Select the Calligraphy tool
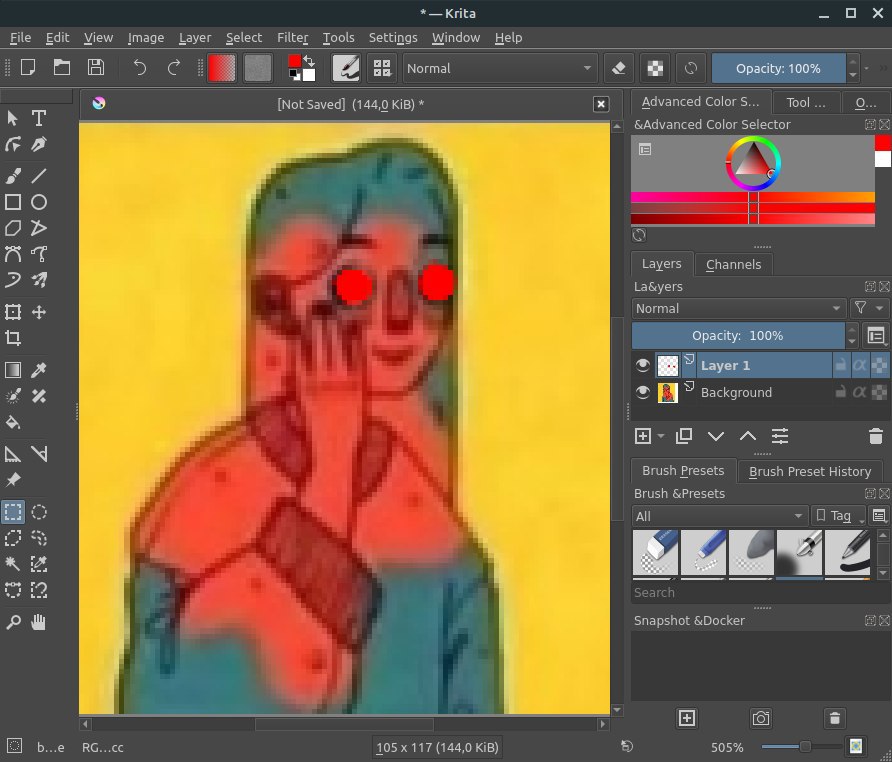 pyautogui.click(x=39, y=145)
